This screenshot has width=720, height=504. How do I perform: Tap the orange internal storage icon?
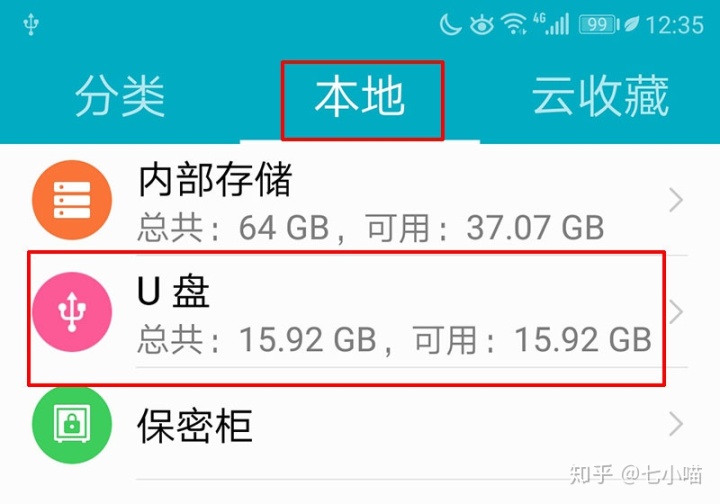tap(72, 200)
